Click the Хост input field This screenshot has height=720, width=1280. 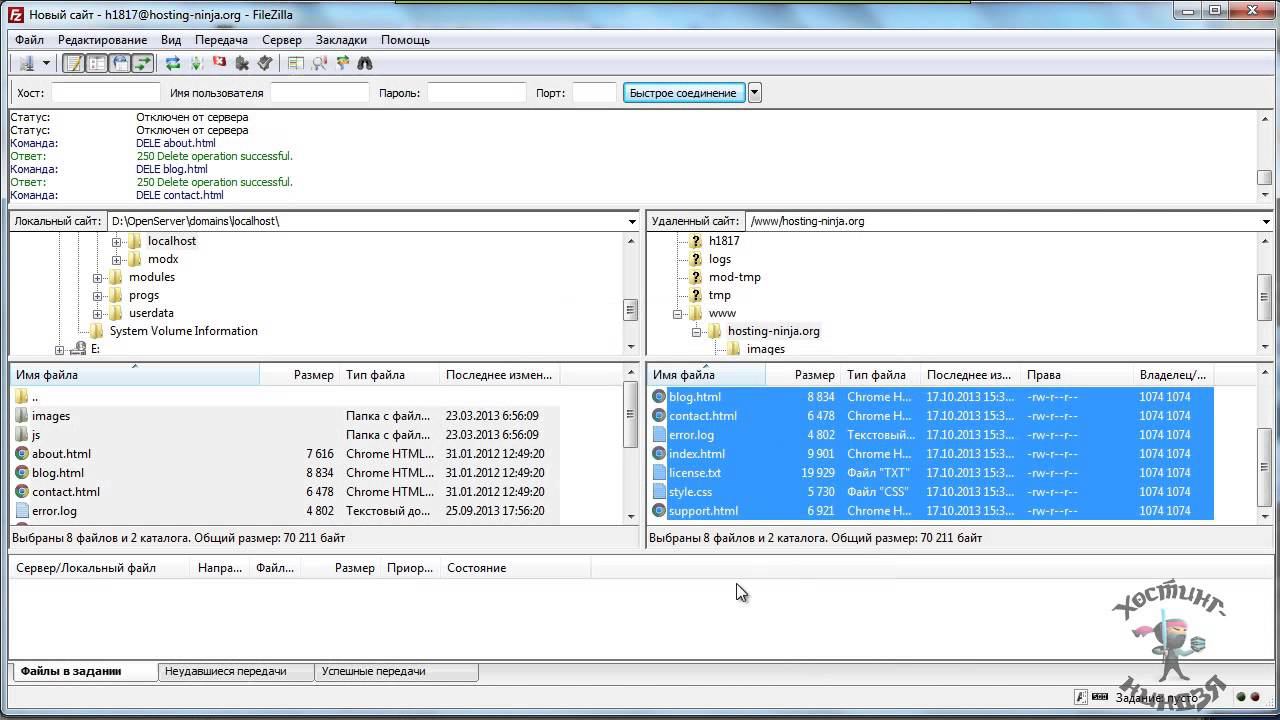point(105,93)
